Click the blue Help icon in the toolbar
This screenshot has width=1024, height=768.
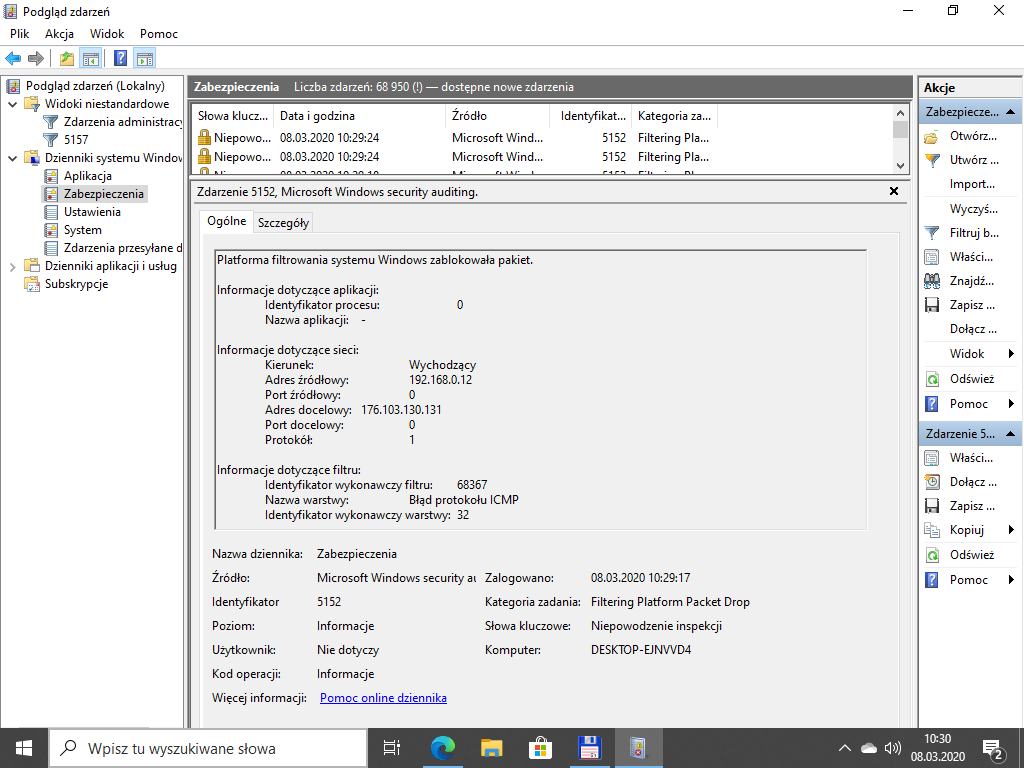click(120, 58)
